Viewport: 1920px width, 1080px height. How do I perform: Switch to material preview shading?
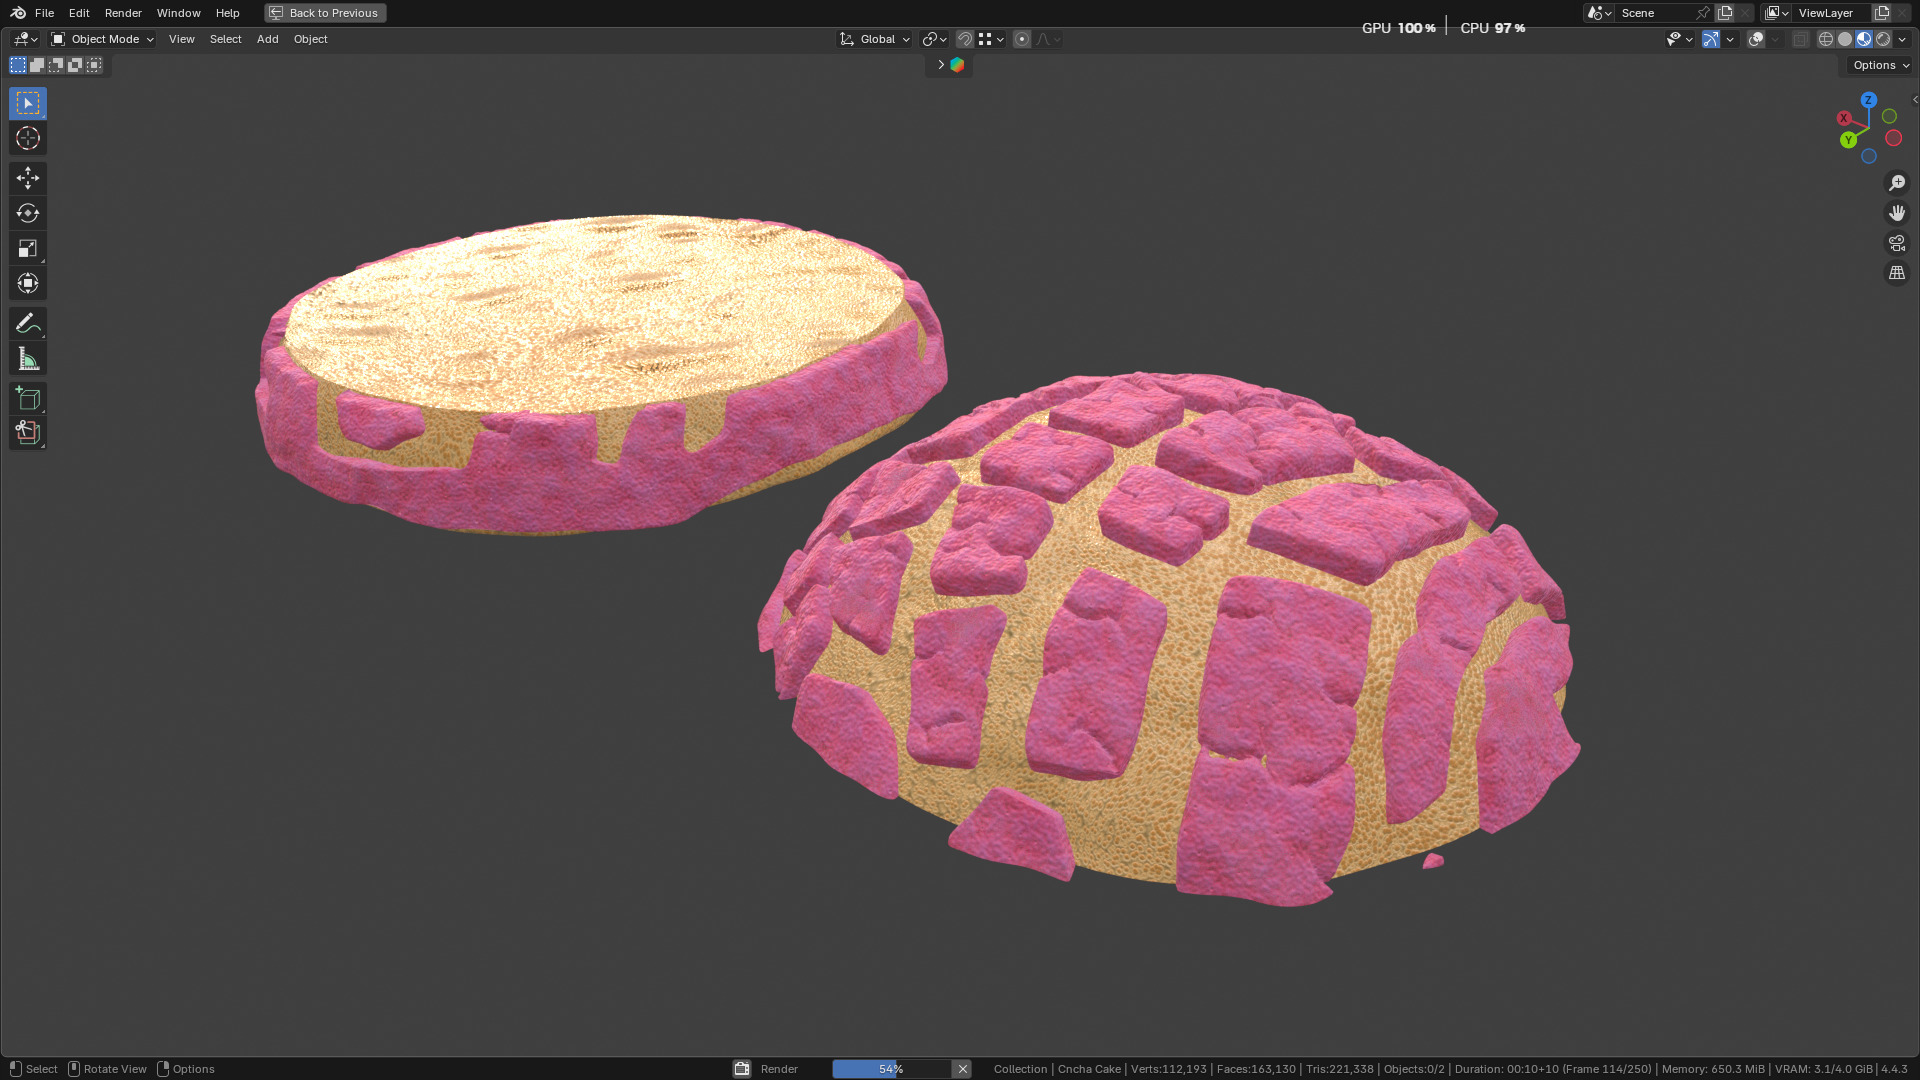point(1864,39)
